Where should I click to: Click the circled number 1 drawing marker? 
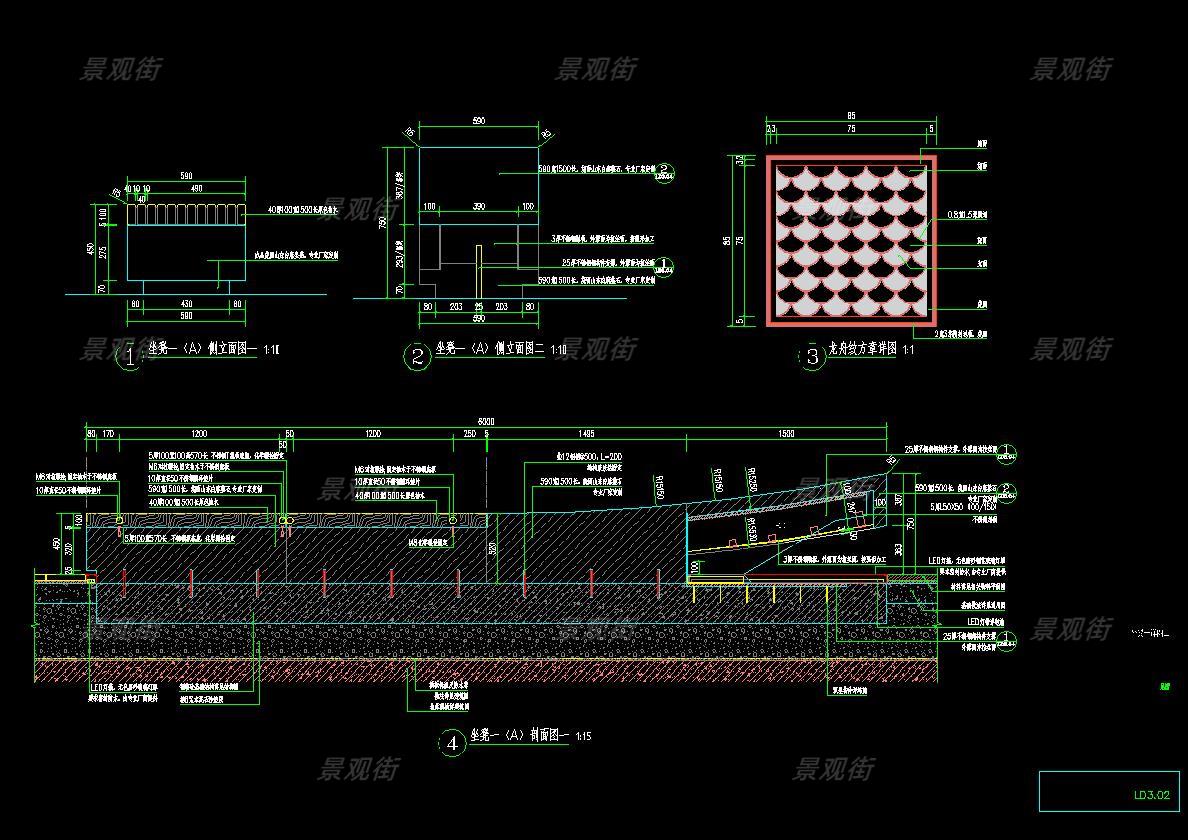tap(129, 357)
